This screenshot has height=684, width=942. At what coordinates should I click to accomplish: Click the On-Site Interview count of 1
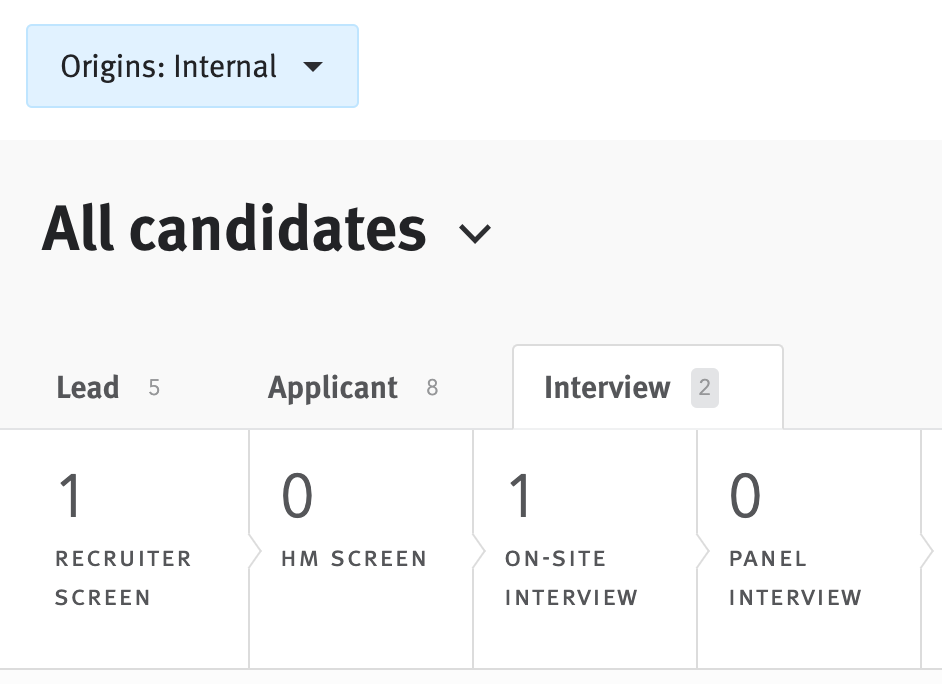click(x=519, y=494)
